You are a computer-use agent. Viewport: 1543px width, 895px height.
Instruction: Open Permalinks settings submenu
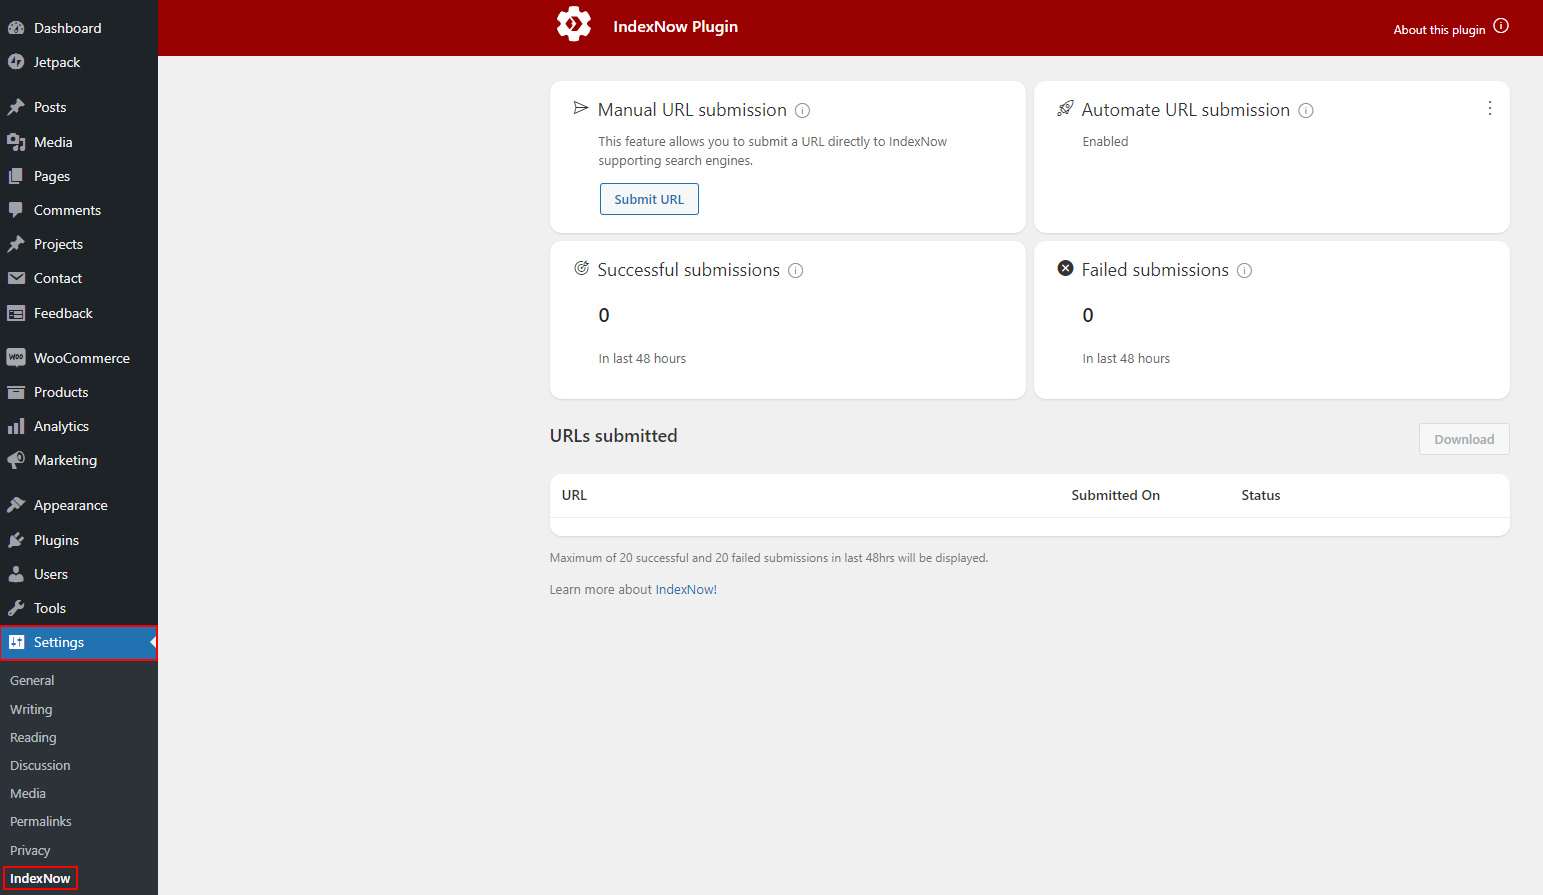(41, 821)
